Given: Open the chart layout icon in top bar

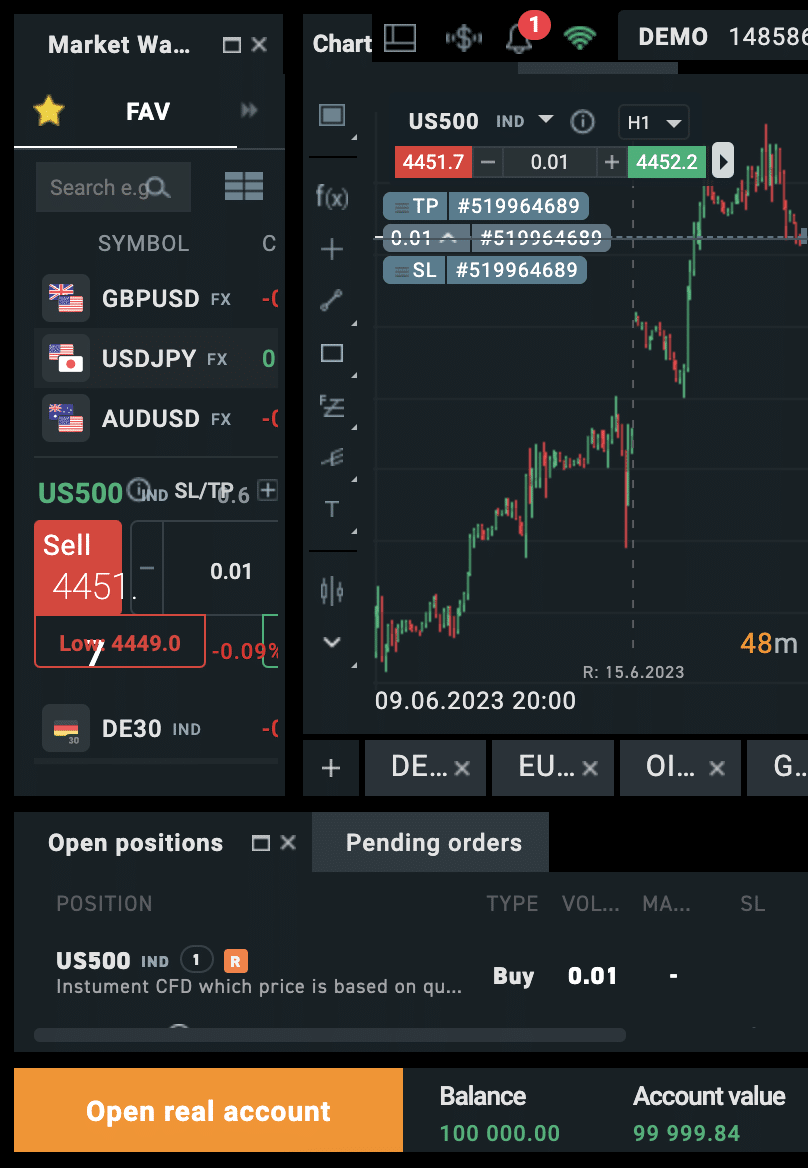Looking at the screenshot, I should (x=400, y=37).
